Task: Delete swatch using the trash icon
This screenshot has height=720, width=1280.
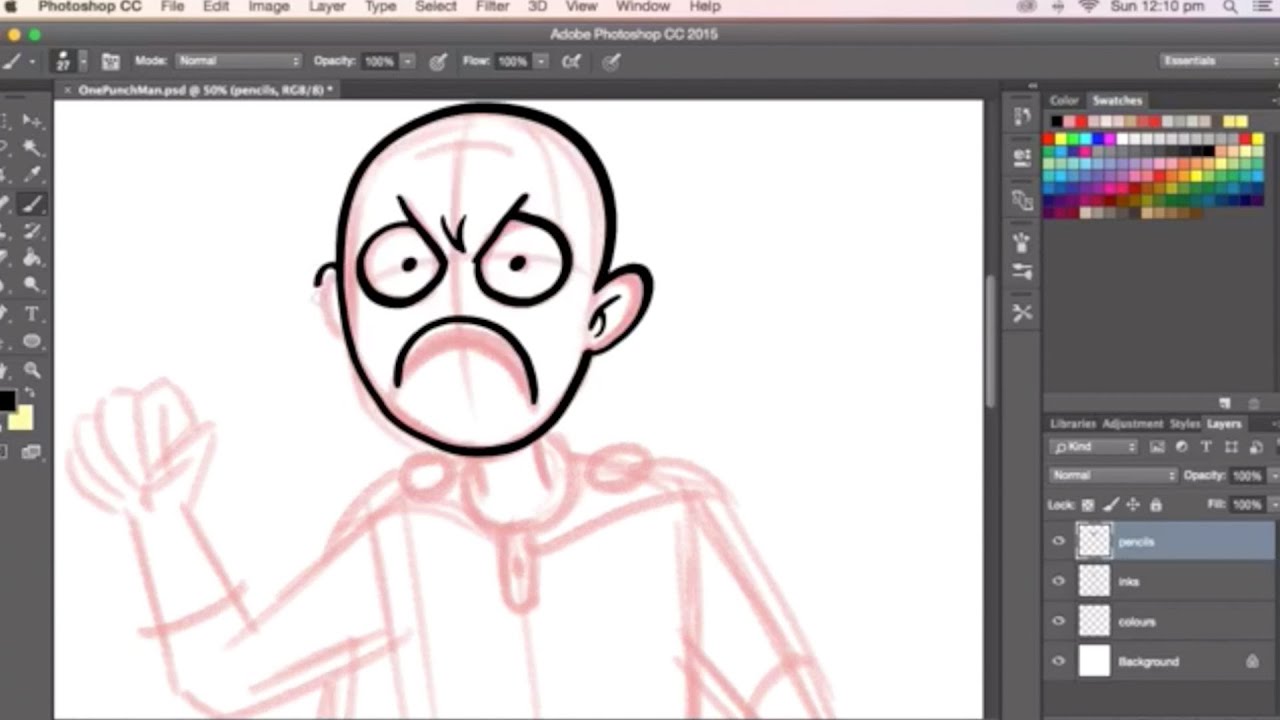Action: click(x=1253, y=403)
